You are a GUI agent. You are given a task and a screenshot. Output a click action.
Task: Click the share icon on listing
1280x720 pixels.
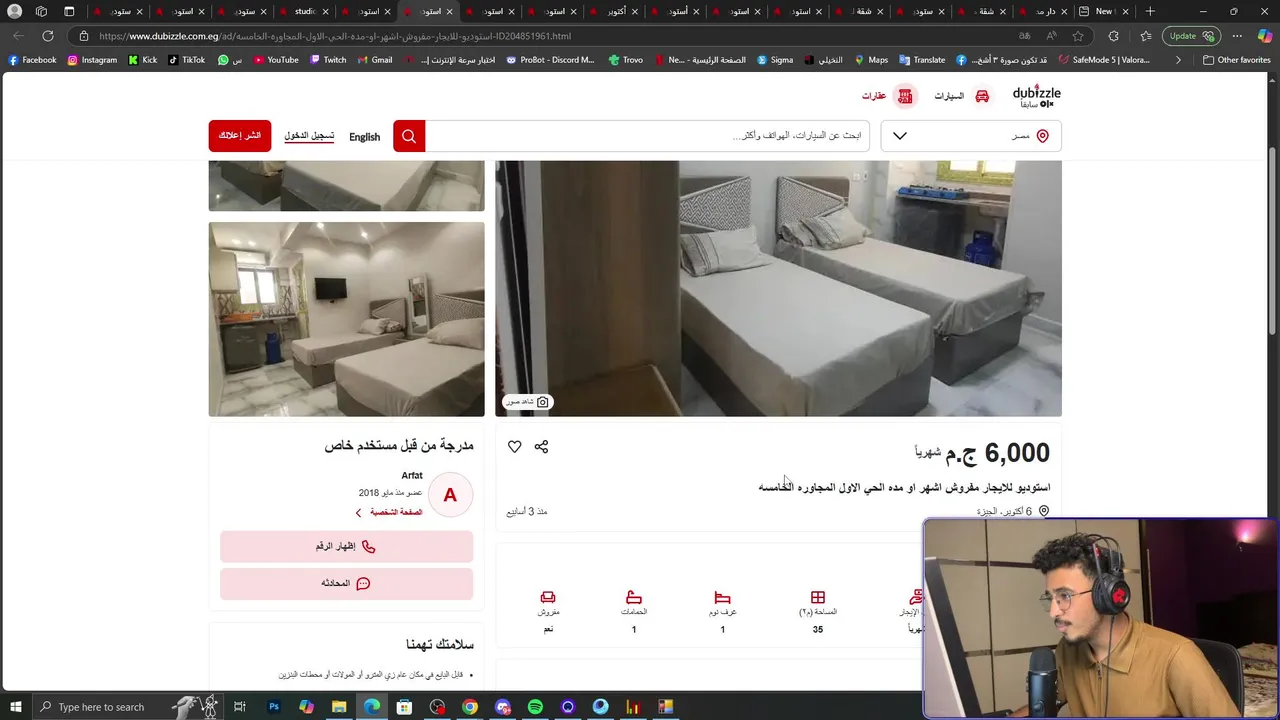tap(541, 447)
